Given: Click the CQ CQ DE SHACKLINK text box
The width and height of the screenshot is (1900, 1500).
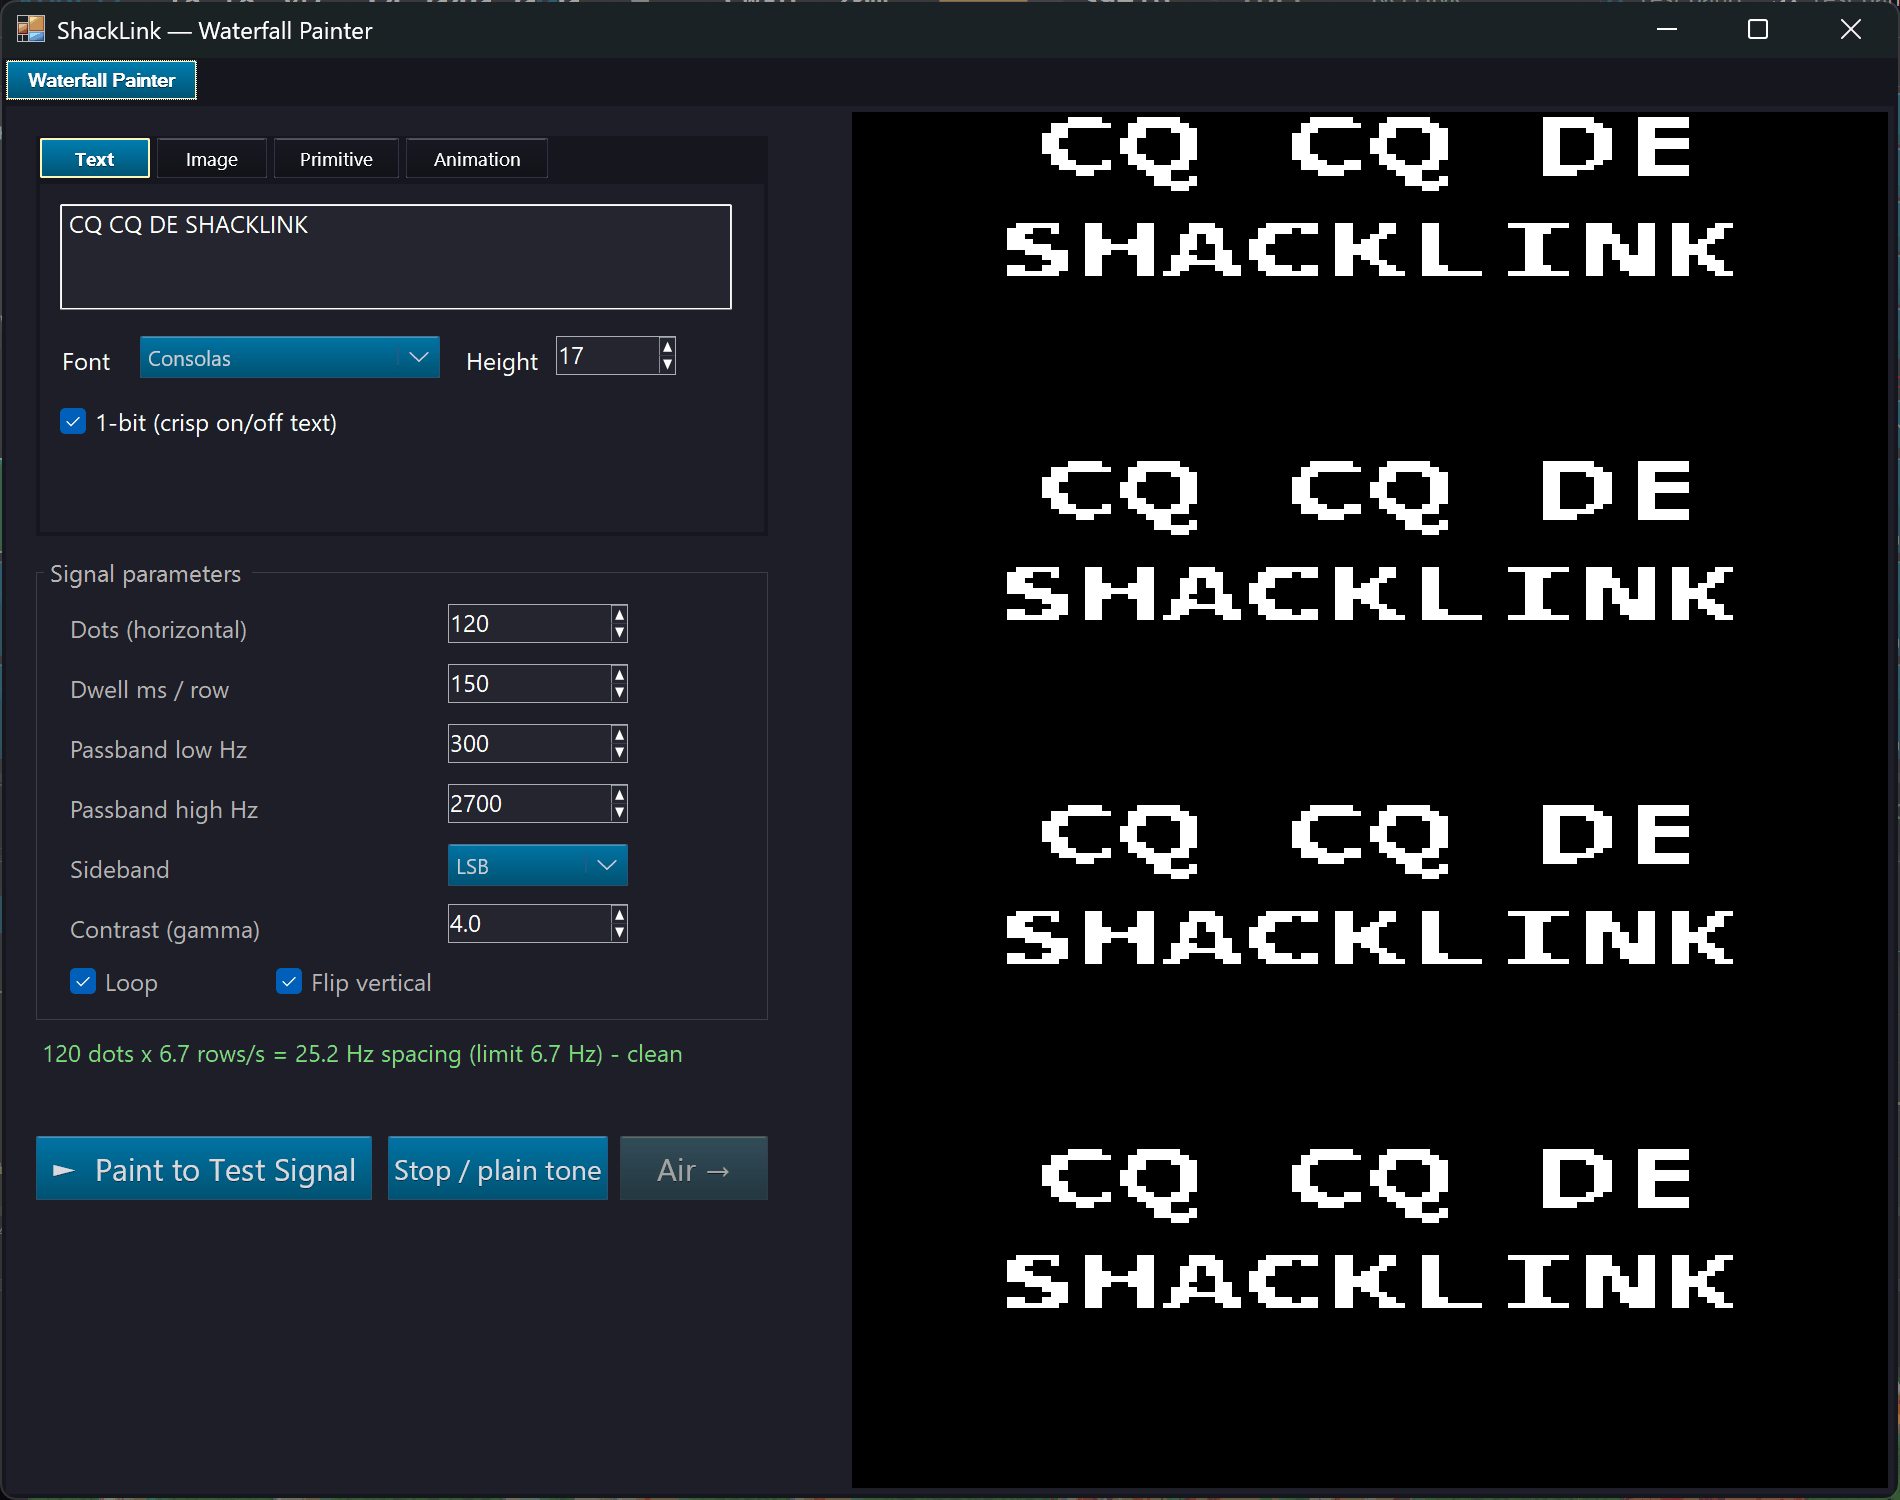Looking at the screenshot, I should tap(396, 257).
